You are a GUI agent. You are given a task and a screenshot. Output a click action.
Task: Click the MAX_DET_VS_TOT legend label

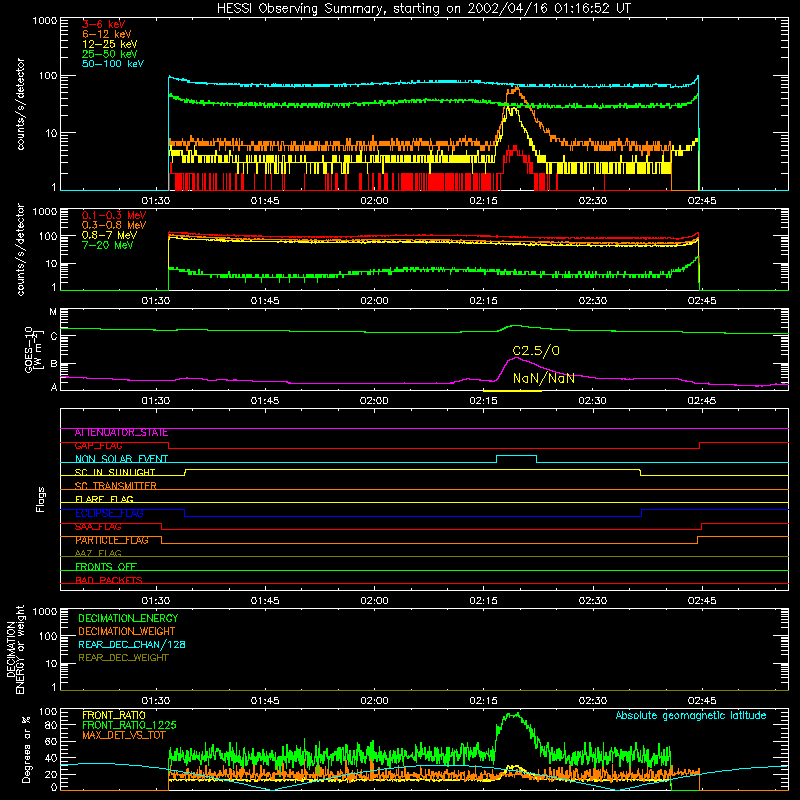pyautogui.click(x=124, y=735)
